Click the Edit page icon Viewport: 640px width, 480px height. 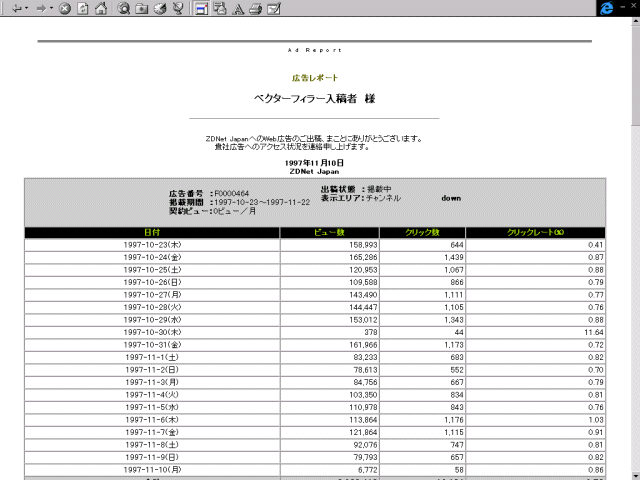click(274, 9)
